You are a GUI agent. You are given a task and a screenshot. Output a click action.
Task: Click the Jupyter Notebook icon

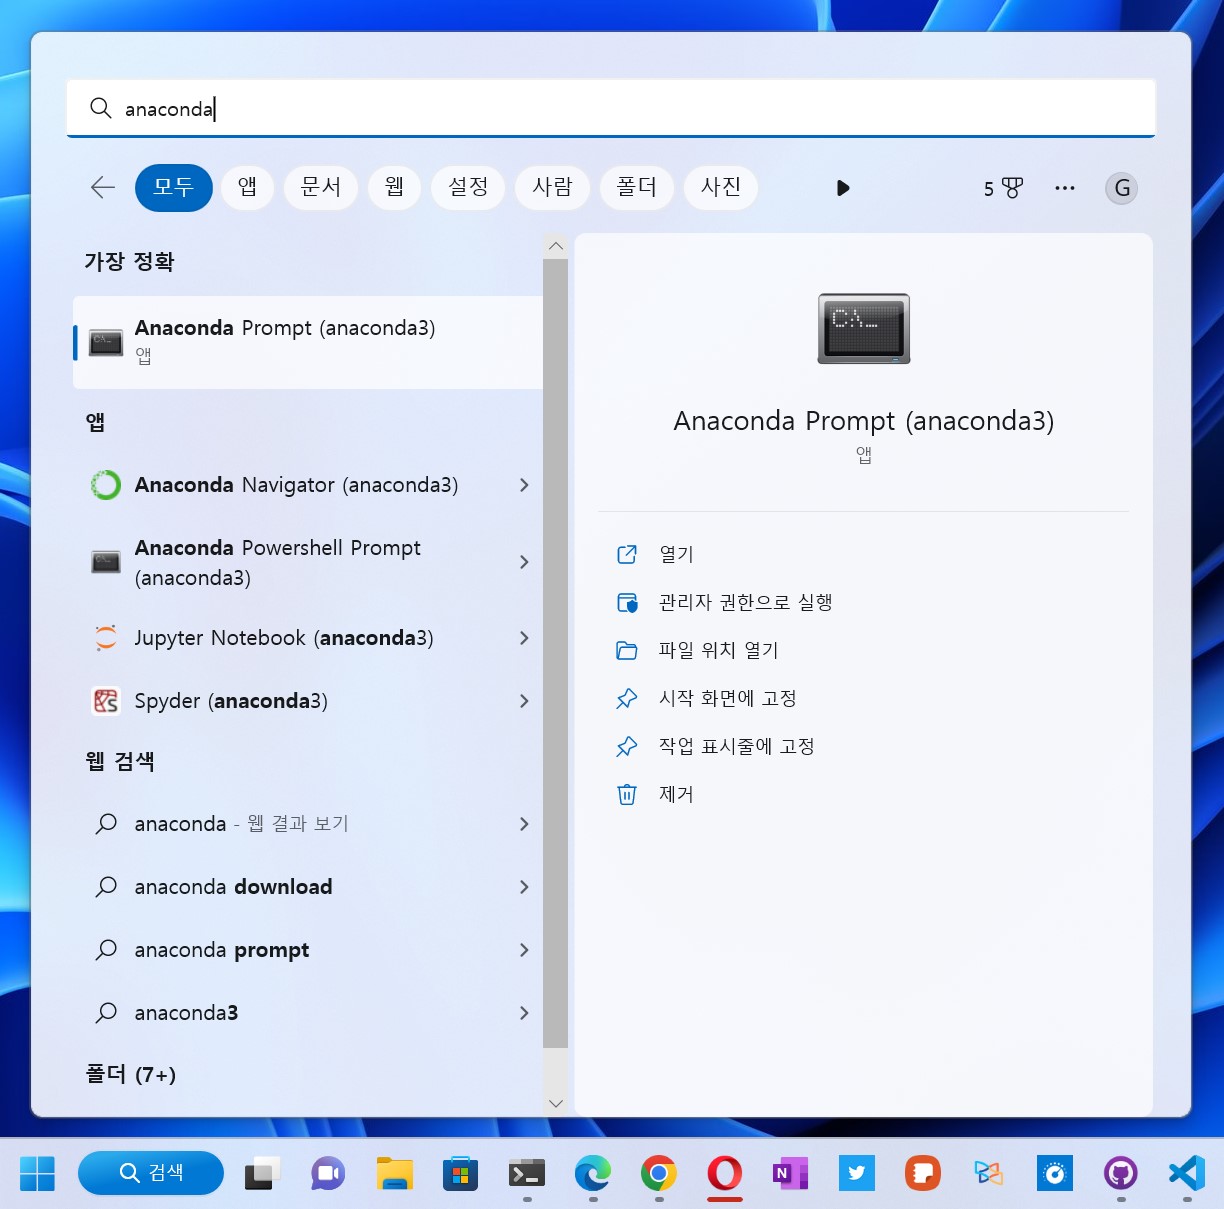coord(106,638)
